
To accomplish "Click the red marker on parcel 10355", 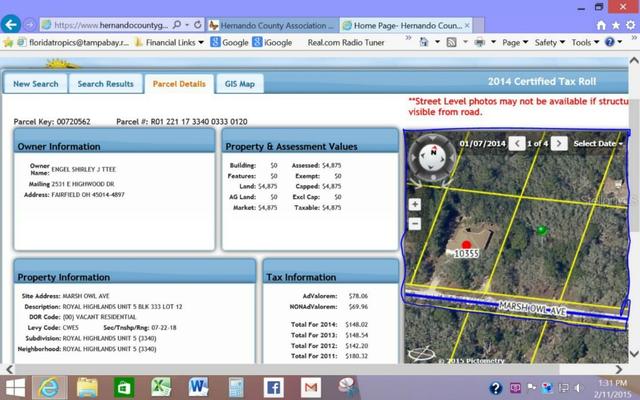I will tap(465, 244).
